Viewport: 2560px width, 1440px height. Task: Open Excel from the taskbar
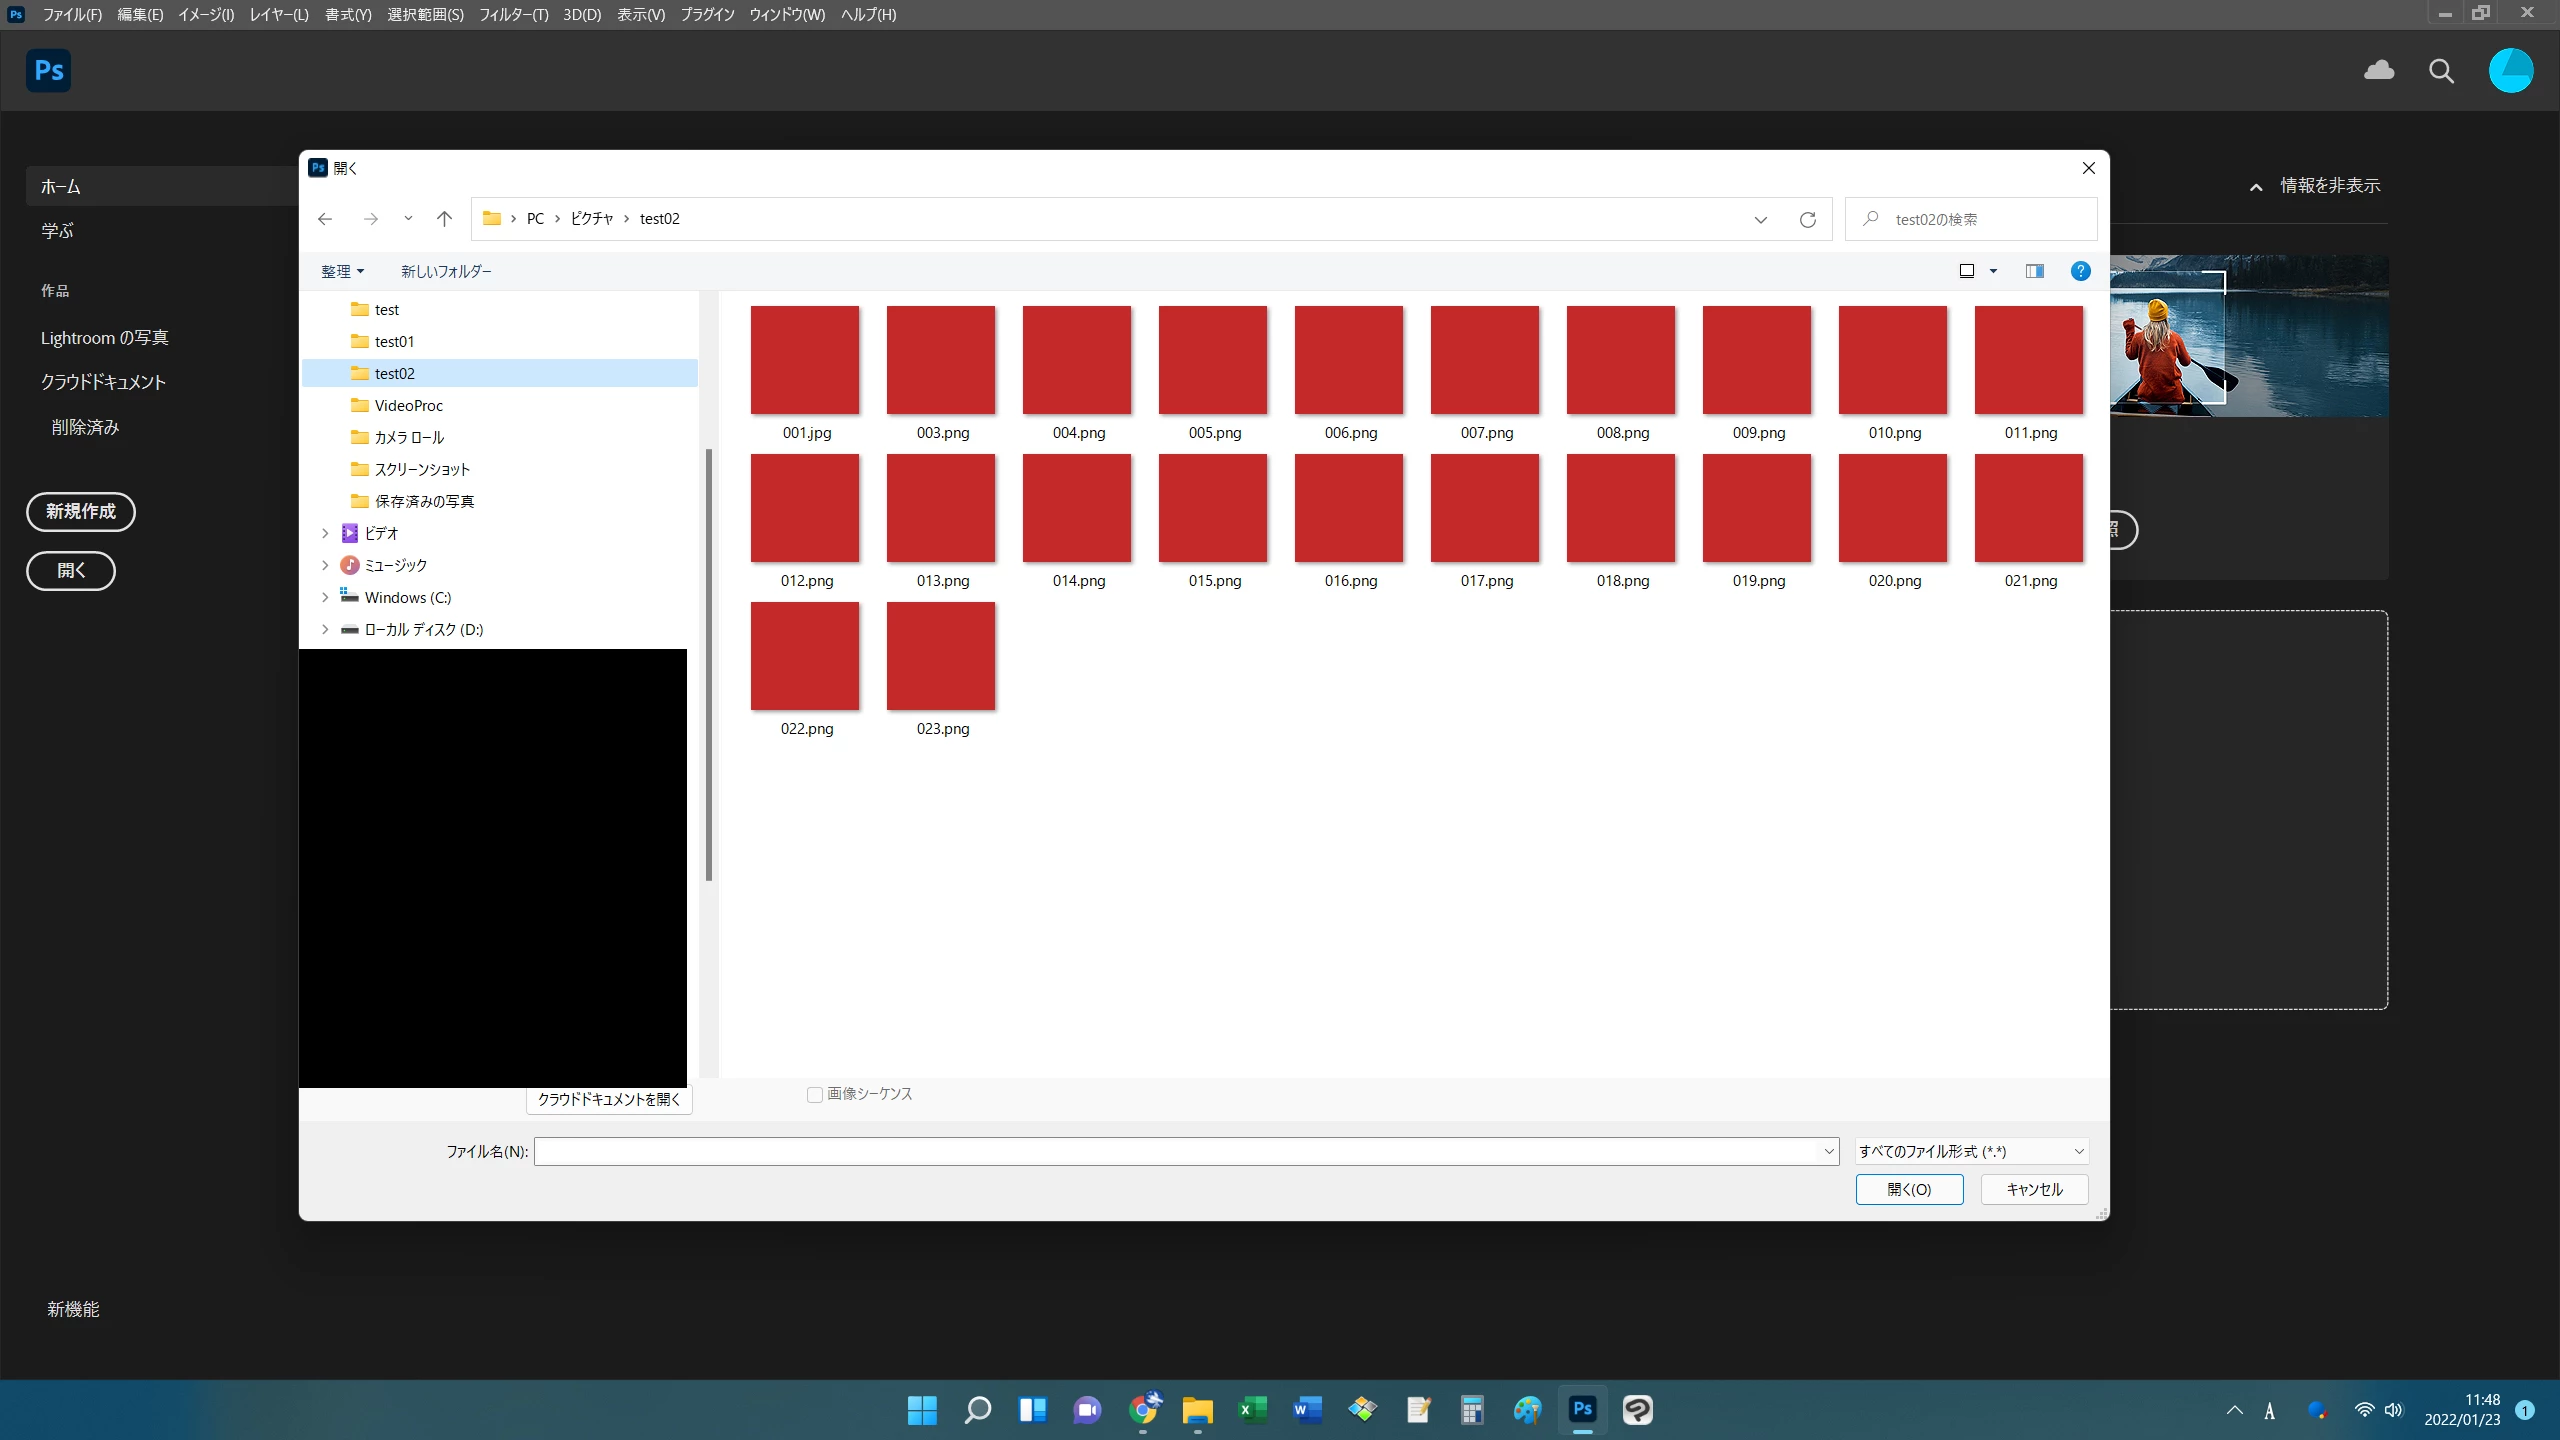point(1252,1410)
